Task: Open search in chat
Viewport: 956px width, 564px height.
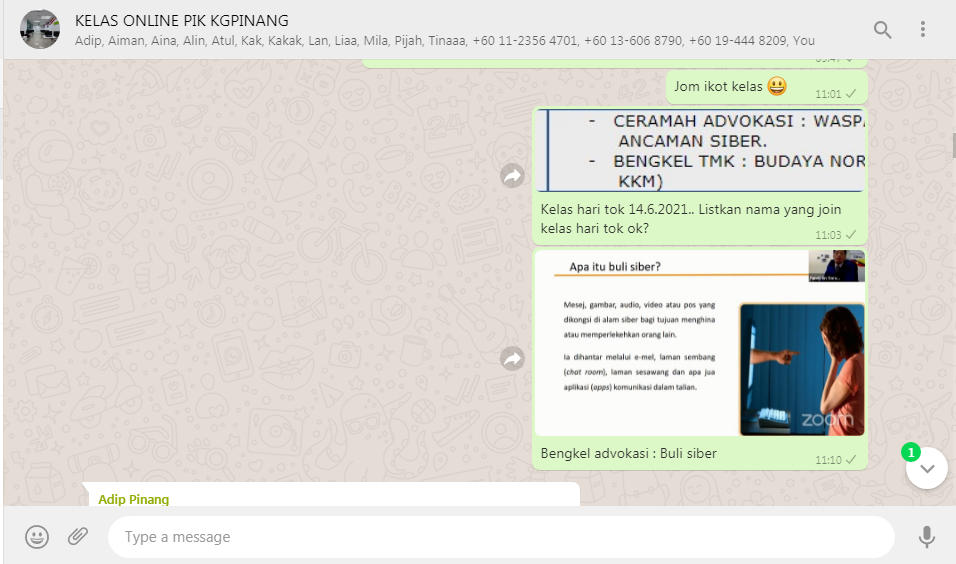Action: point(882,30)
